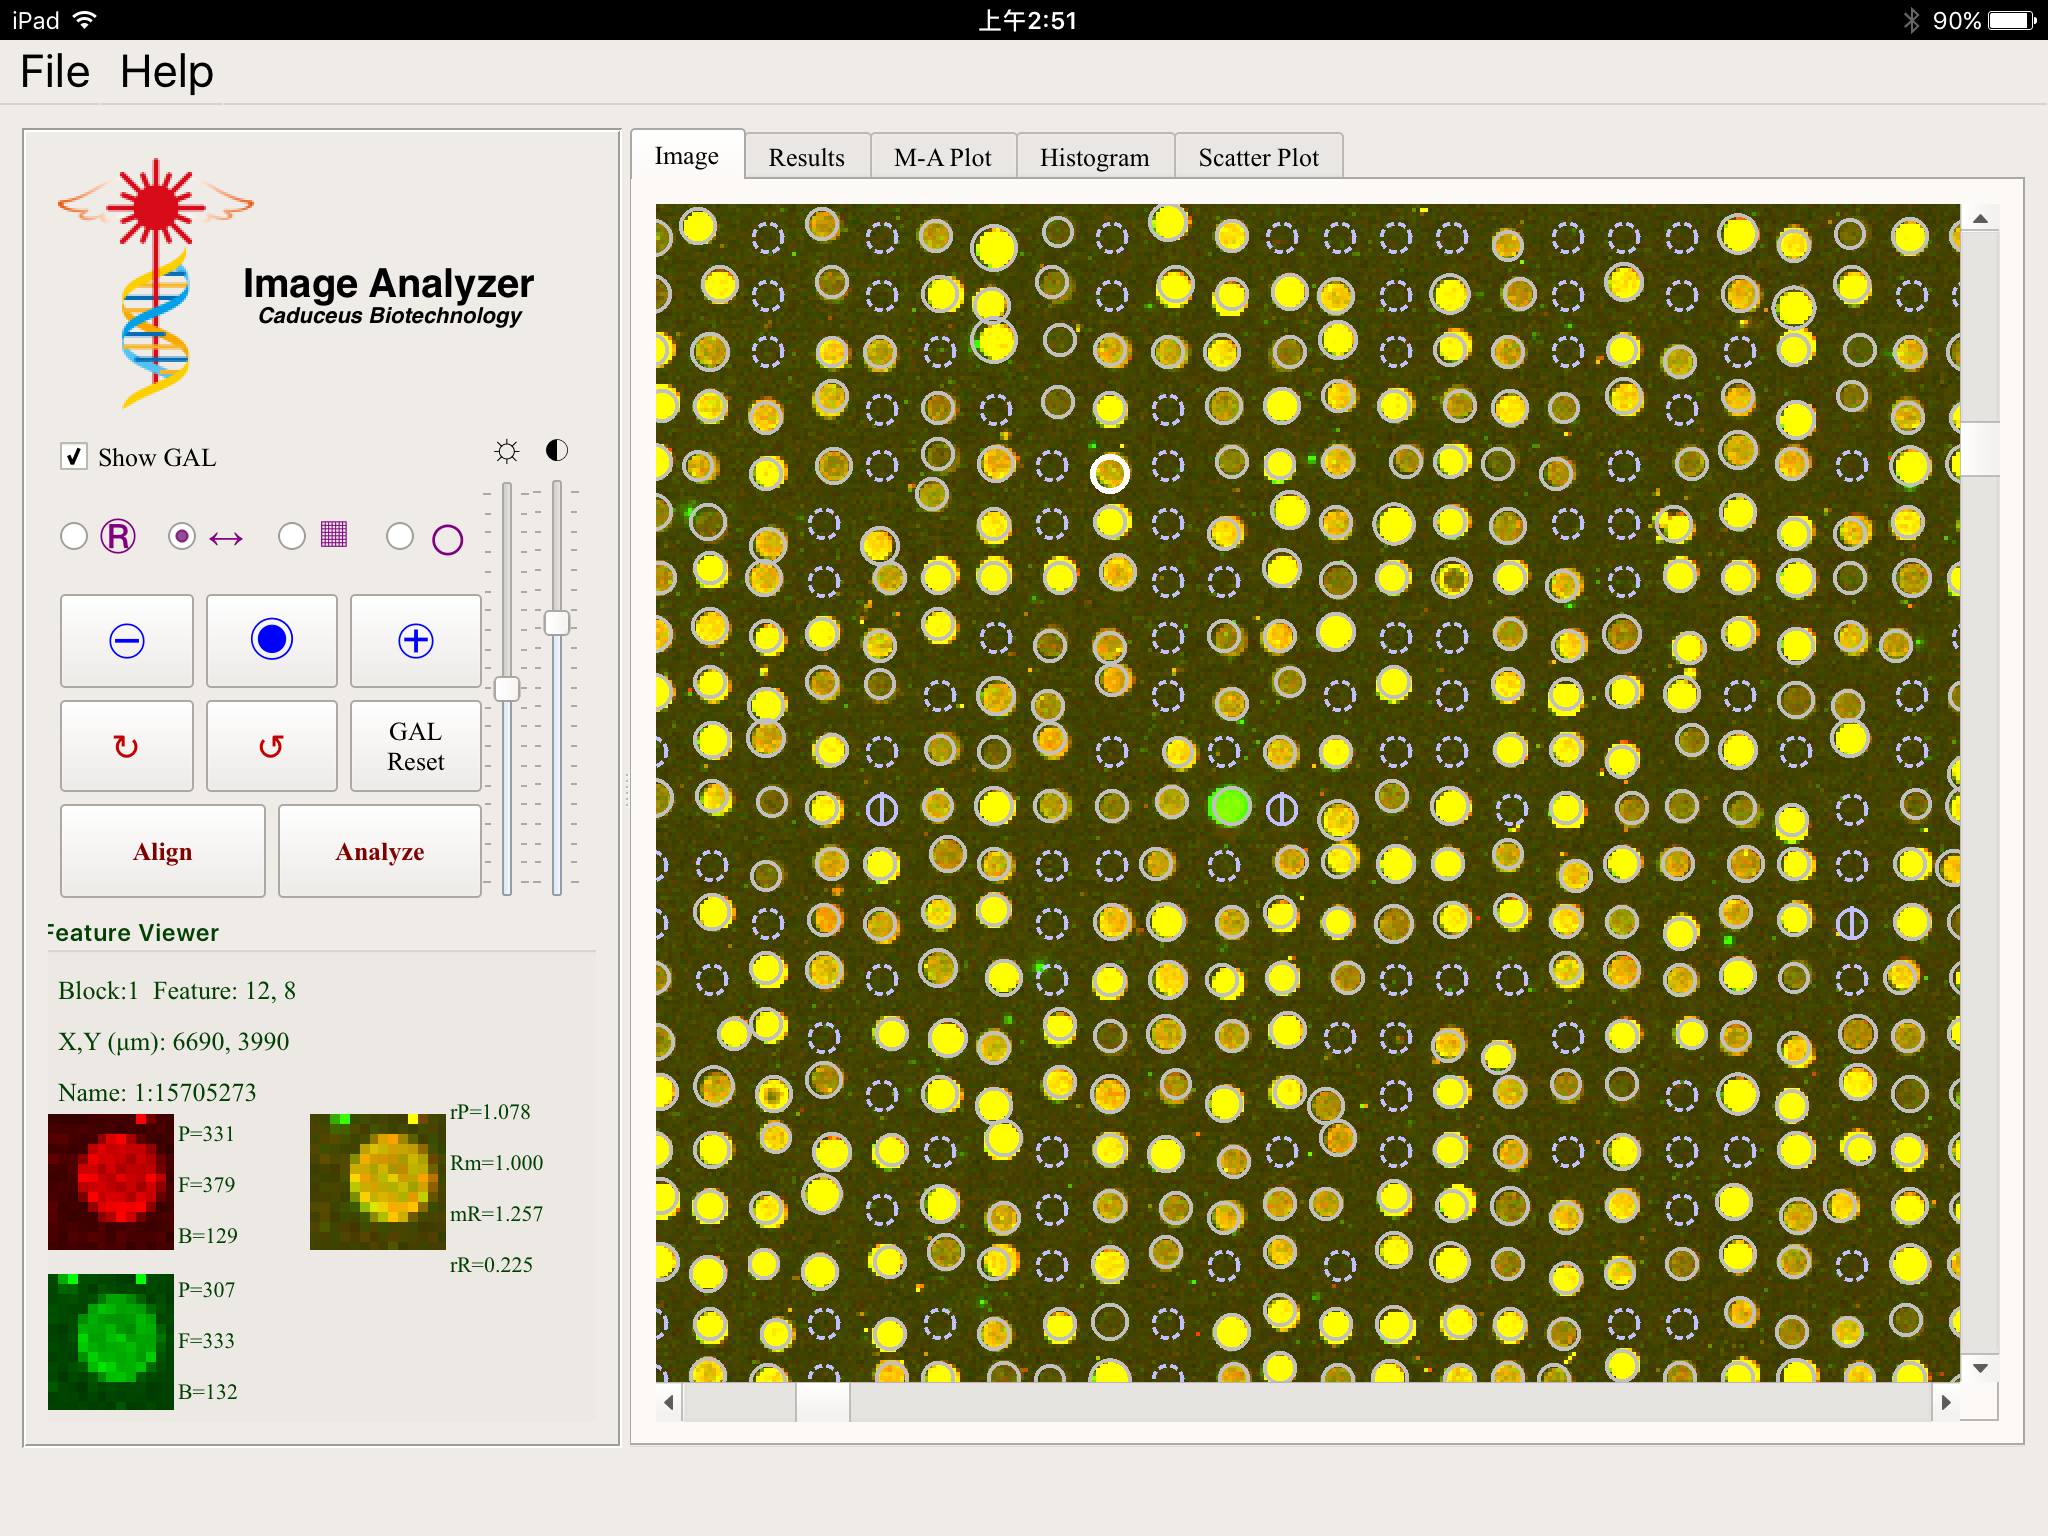2048x1536 pixels.
Task: Open the File menu
Action: pyautogui.click(x=55, y=72)
